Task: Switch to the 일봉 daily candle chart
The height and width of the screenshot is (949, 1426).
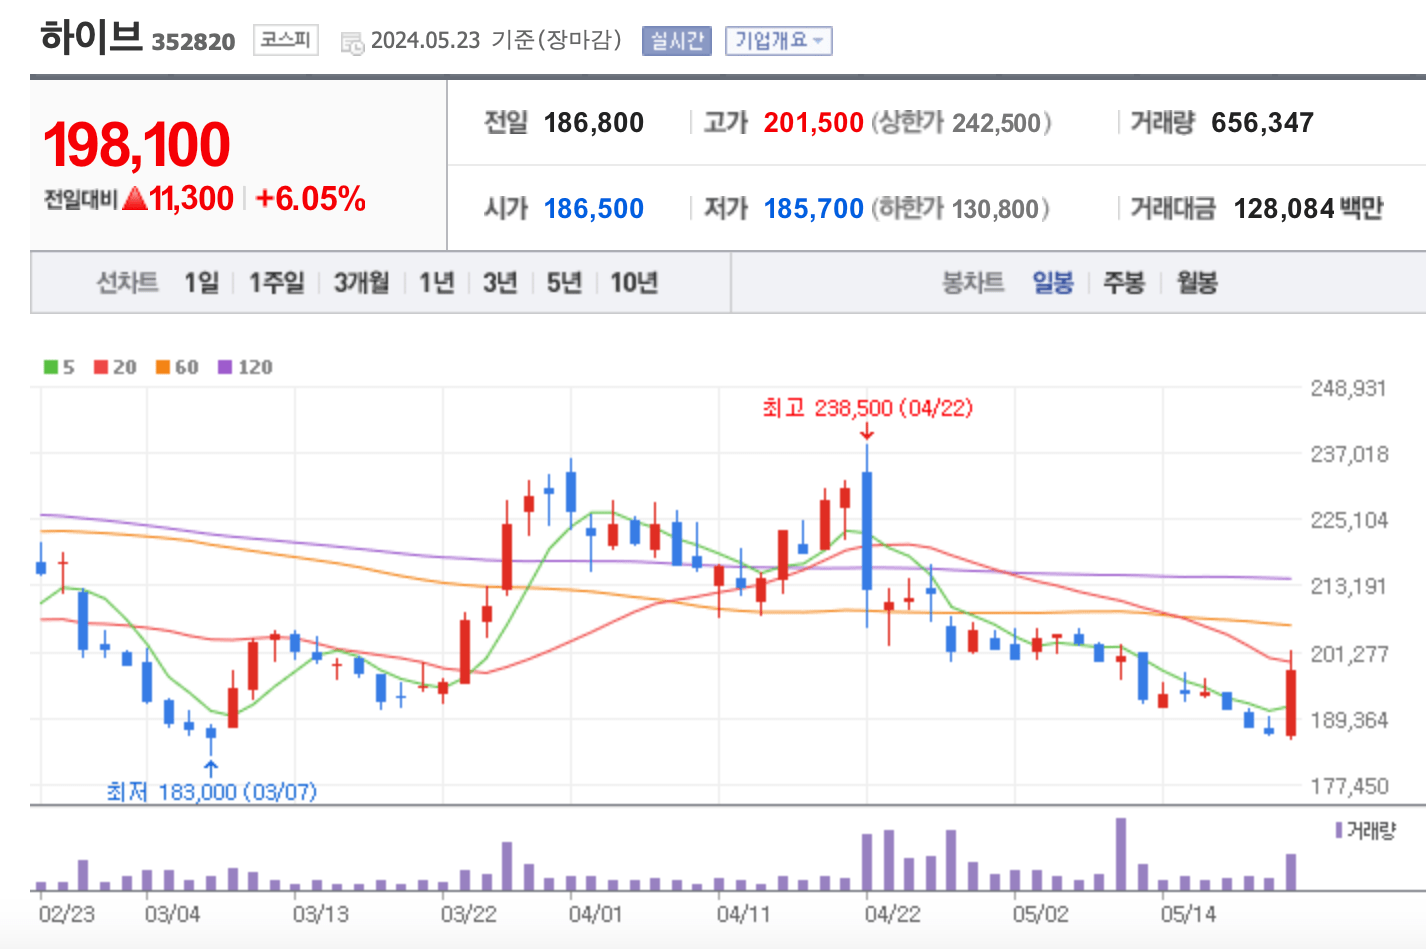Action: coord(1053,283)
